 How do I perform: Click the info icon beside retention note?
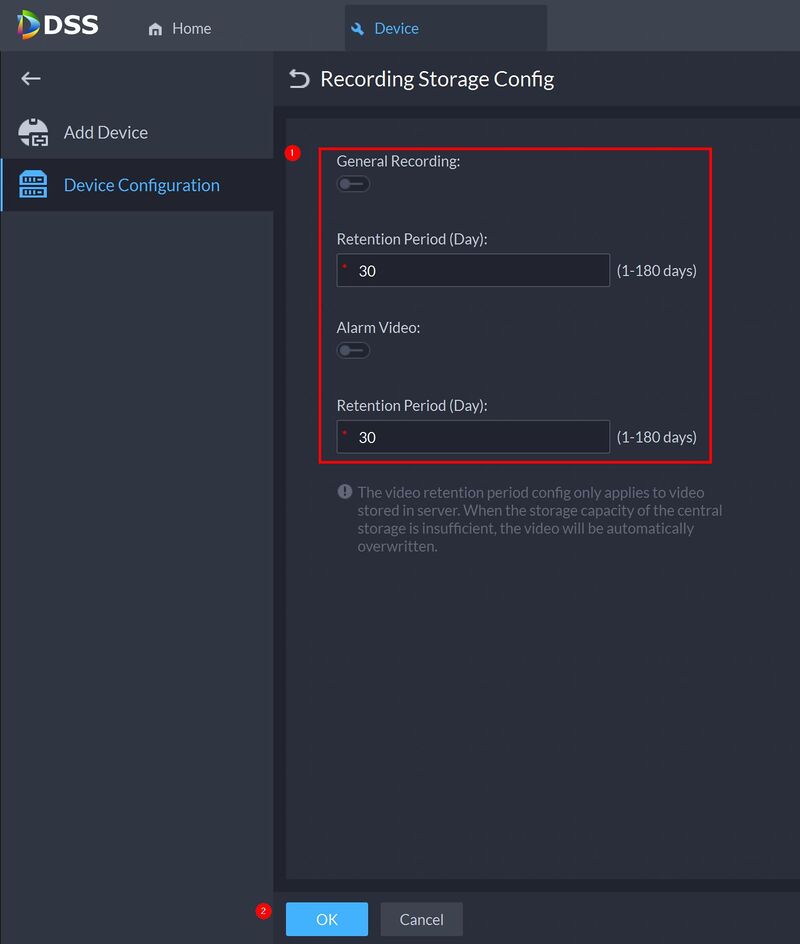tap(345, 492)
